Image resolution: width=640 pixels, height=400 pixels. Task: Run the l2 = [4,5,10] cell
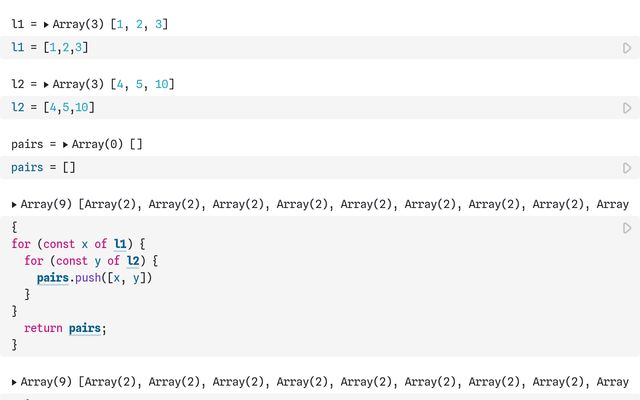(x=627, y=108)
